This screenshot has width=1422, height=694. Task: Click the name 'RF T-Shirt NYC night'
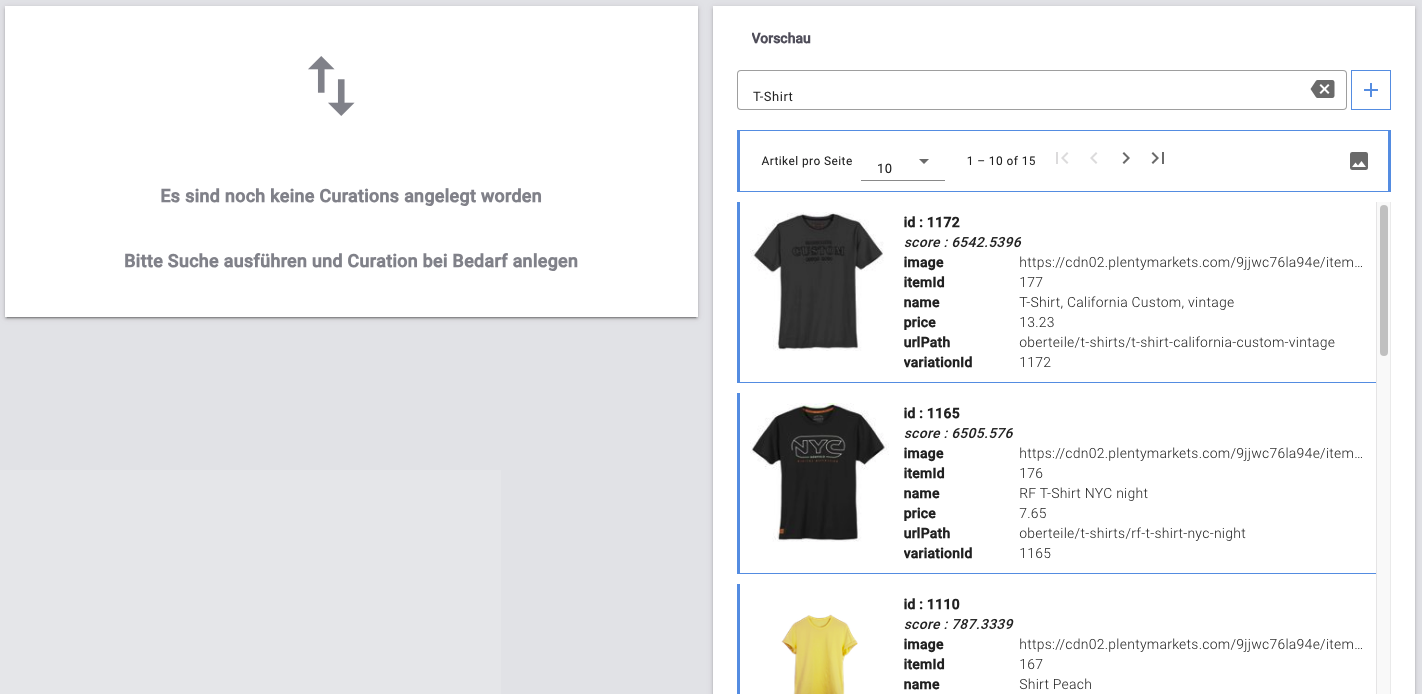point(1083,493)
